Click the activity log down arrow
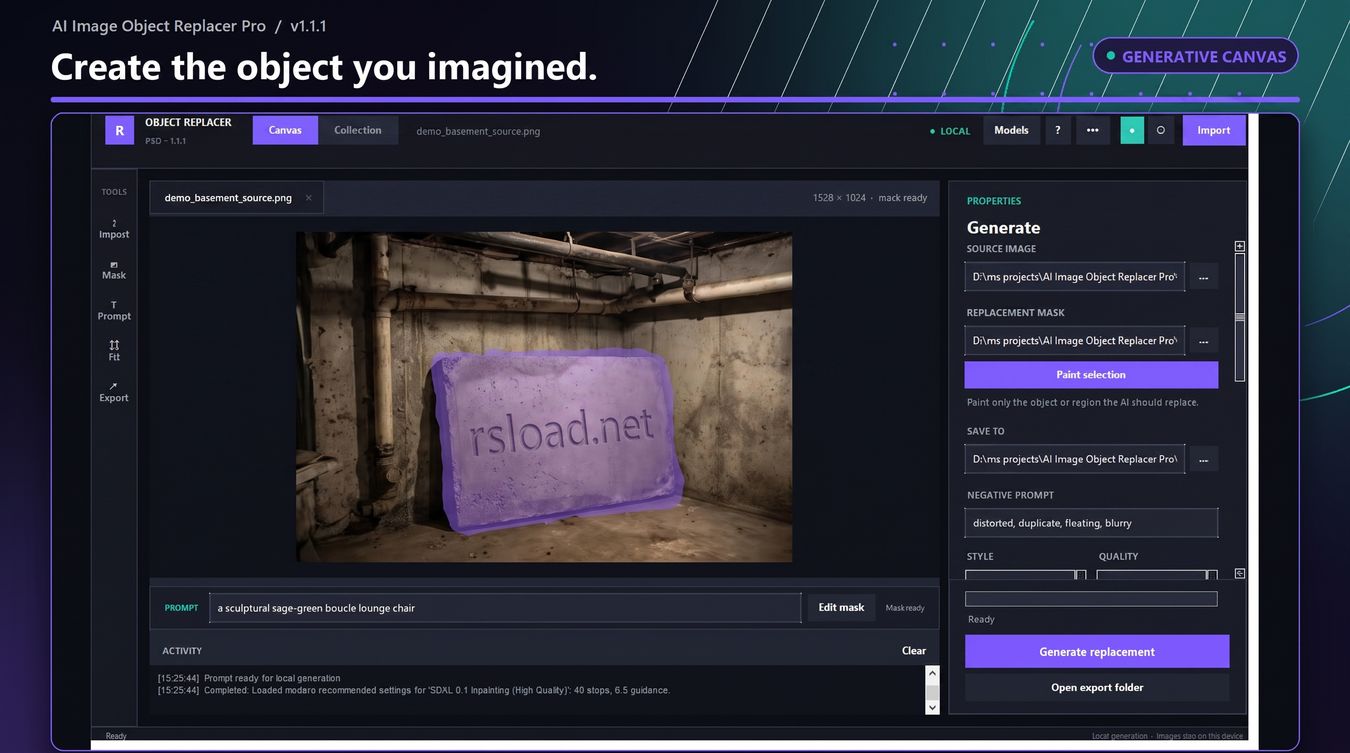The image size is (1350, 753). click(932, 707)
